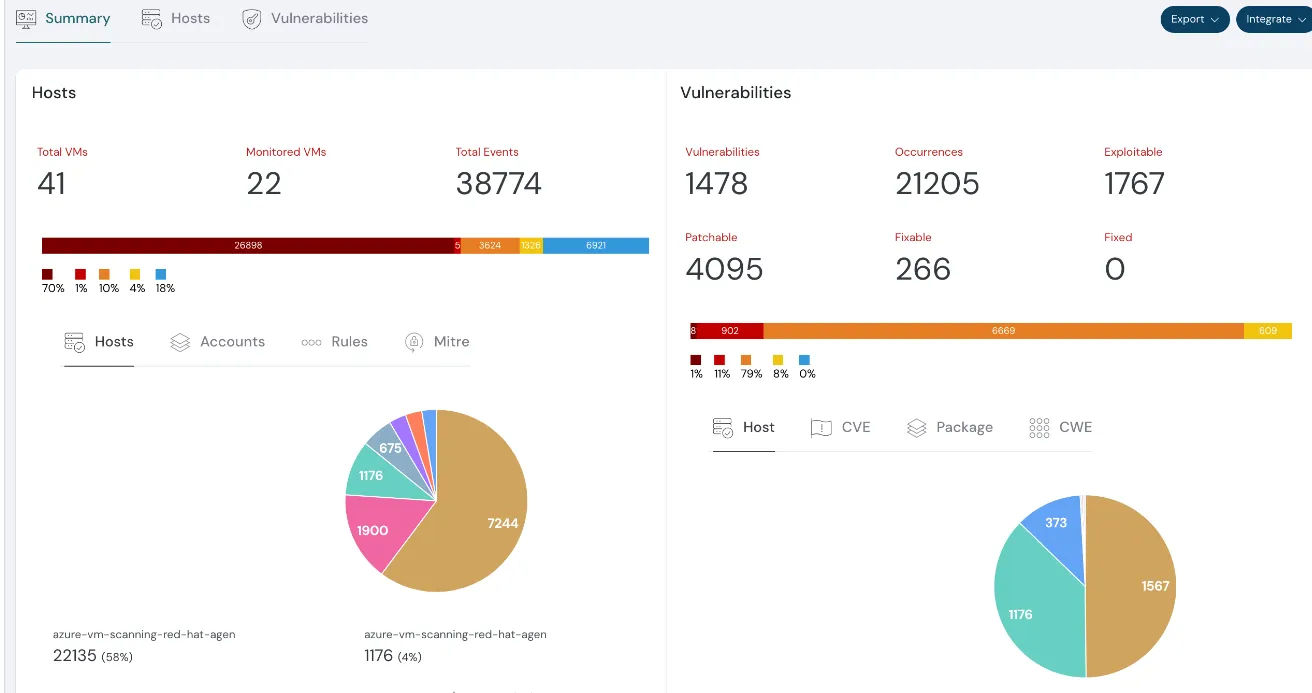Switch to the Vulnerabilities top tab
The height and width of the screenshot is (693, 1312).
318,18
